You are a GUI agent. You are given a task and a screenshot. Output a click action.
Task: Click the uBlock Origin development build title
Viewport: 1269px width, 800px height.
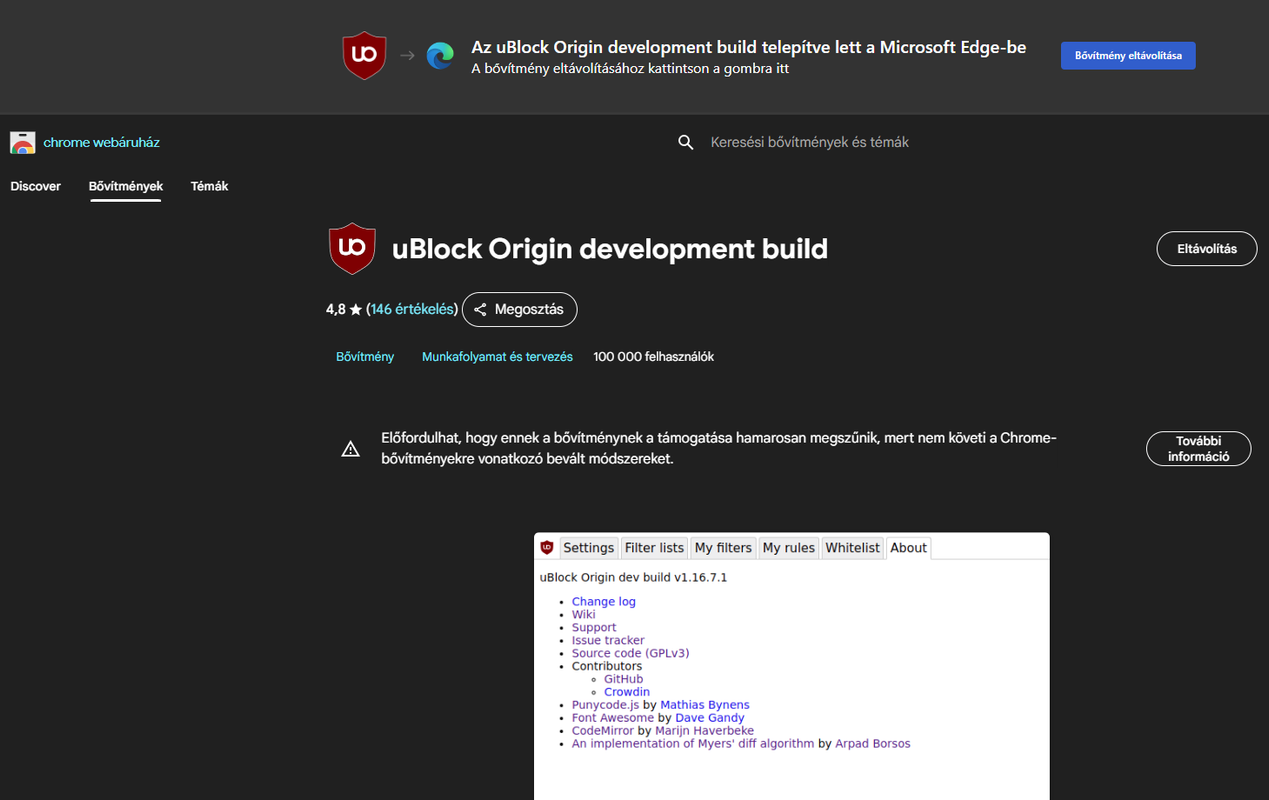click(610, 249)
